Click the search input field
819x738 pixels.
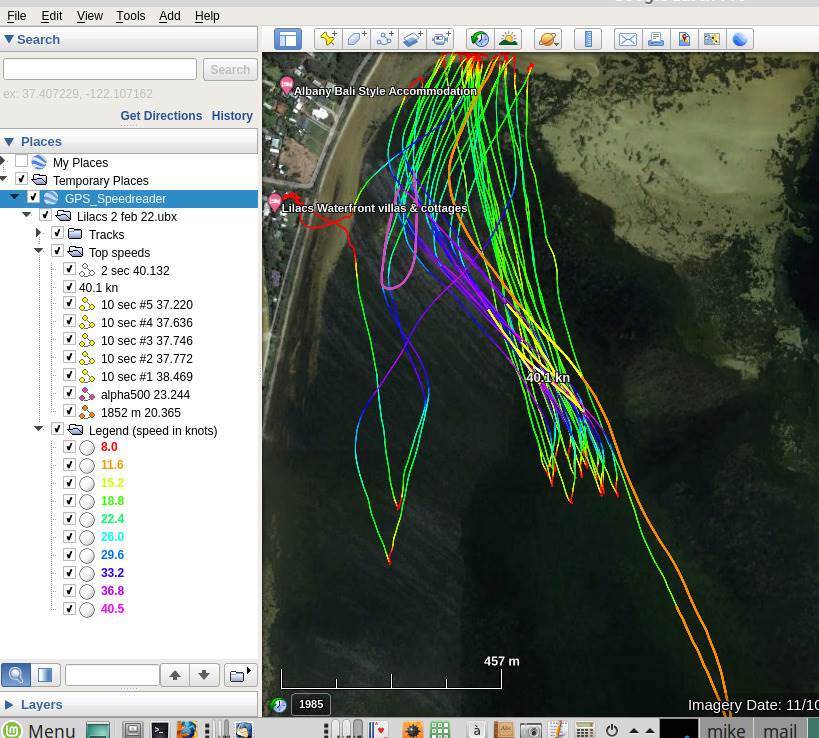(100, 70)
